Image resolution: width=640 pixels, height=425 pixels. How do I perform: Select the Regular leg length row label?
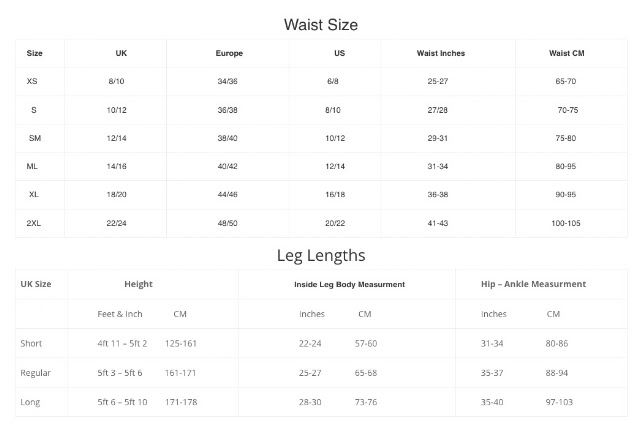pyautogui.click(x=36, y=373)
